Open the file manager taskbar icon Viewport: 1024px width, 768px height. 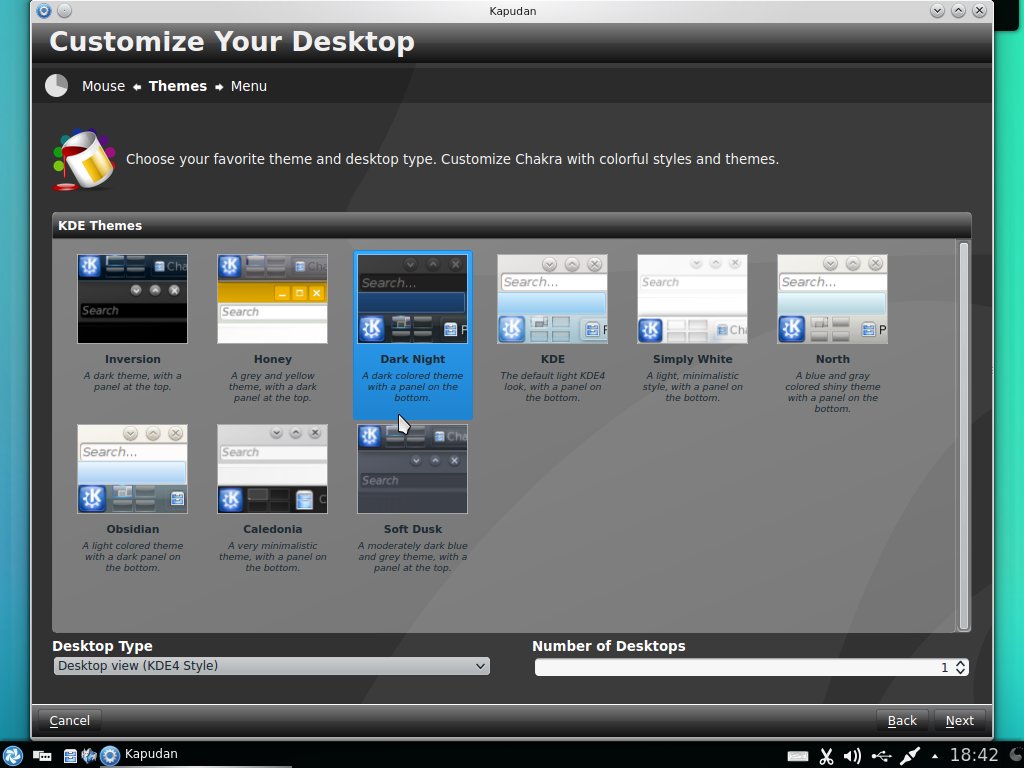[70, 756]
